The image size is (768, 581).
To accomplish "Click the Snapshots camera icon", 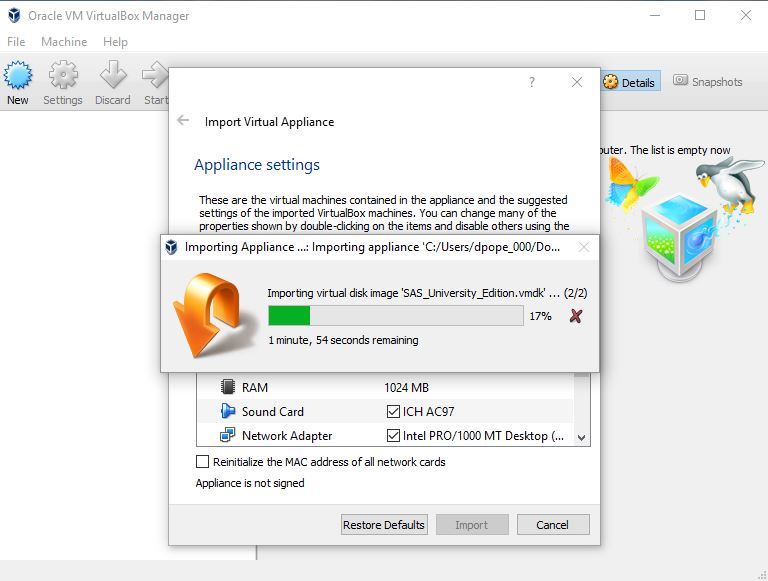I will point(680,80).
